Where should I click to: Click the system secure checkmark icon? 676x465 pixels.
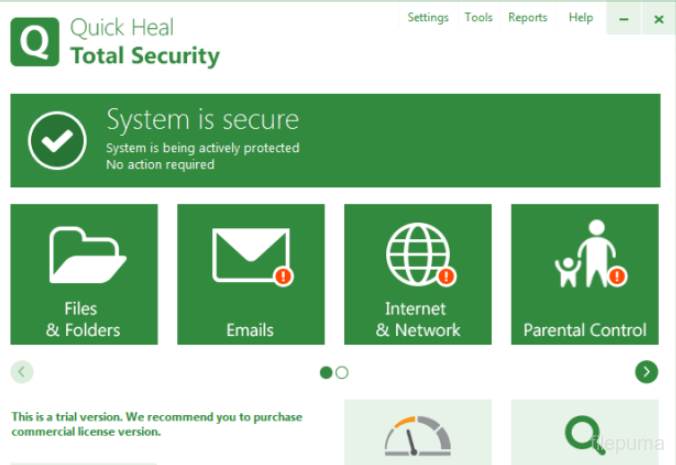[x=57, y=141]
